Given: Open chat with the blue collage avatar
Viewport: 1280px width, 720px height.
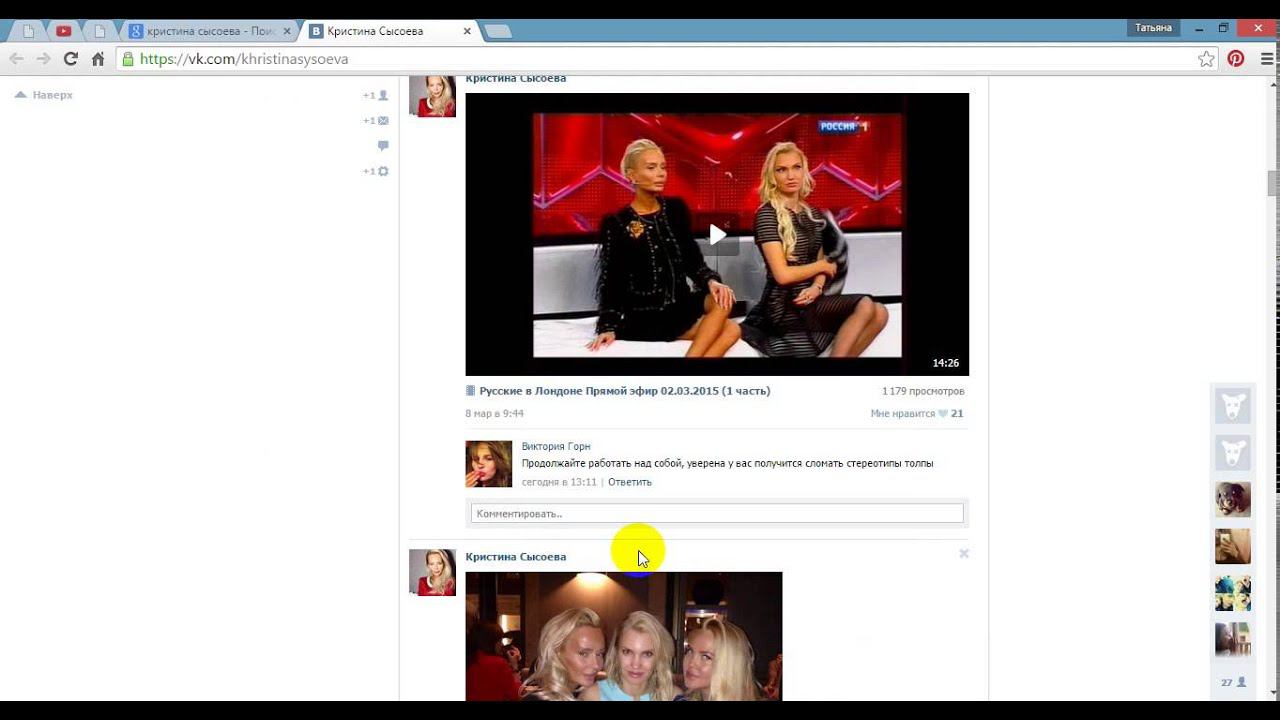Looking at the screenshot, I should tap(1233, 593).
